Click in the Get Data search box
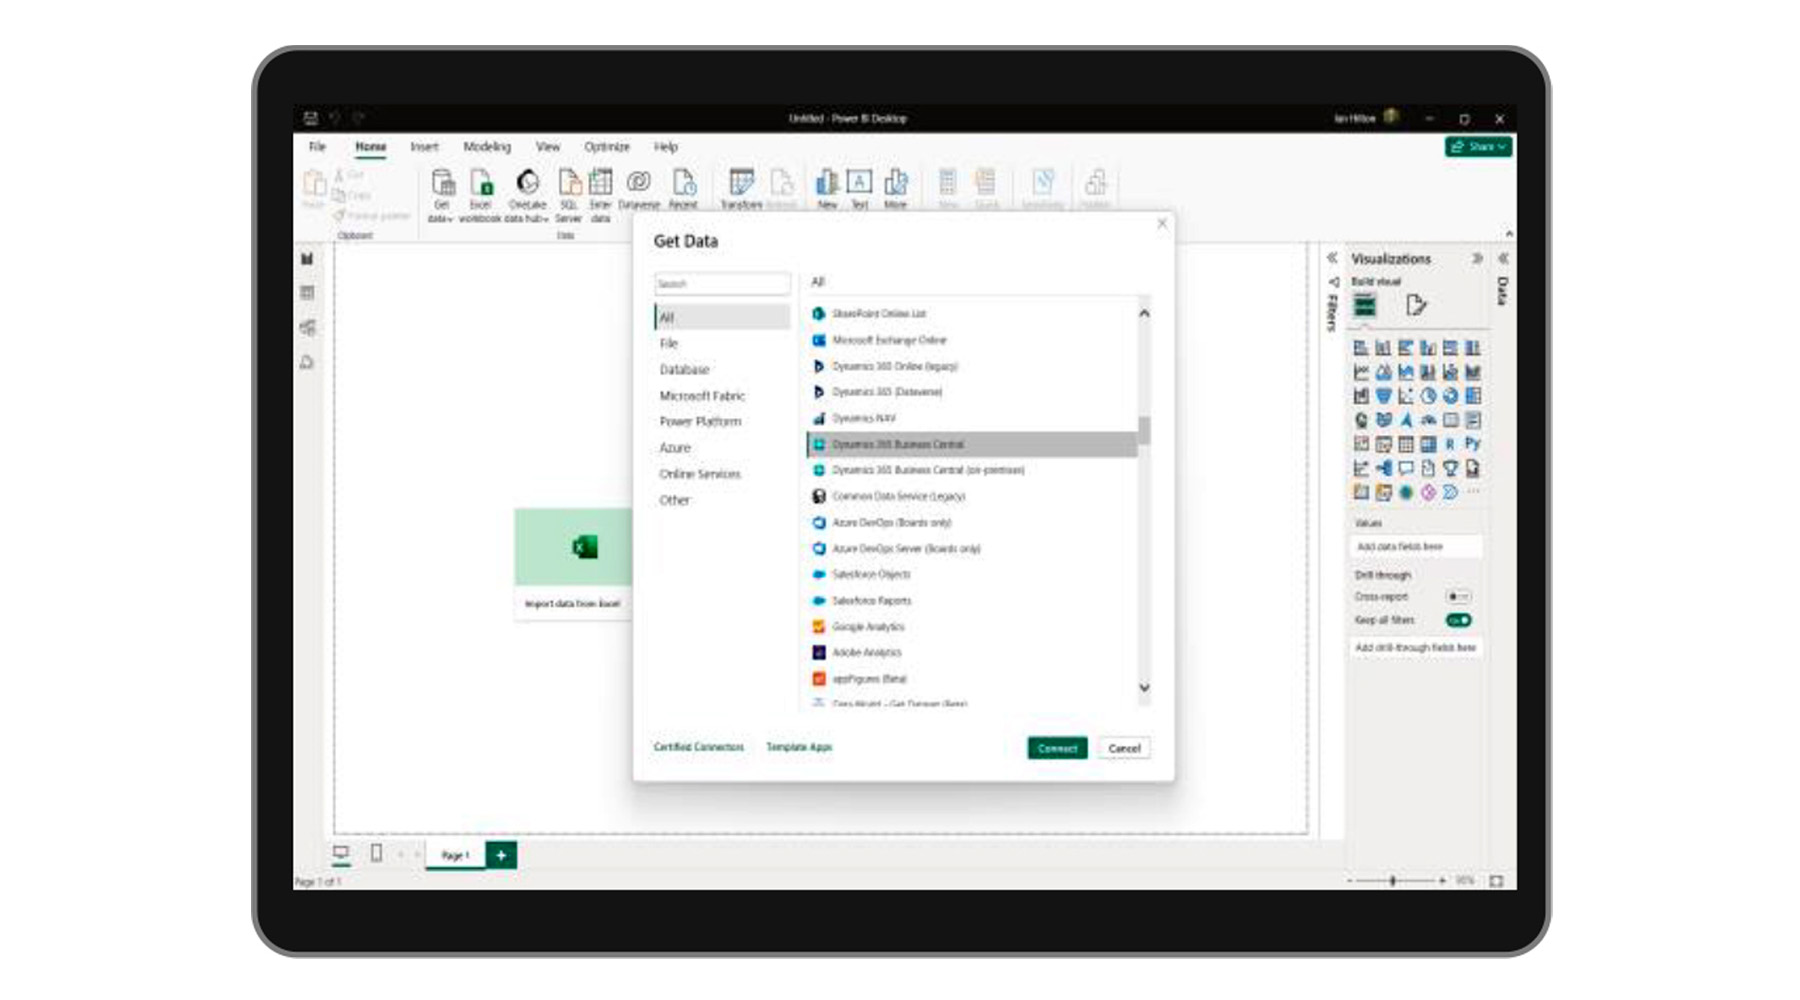Image resolution: width=1800 pixels, height=1000 pixels. (x=722, y=284)
